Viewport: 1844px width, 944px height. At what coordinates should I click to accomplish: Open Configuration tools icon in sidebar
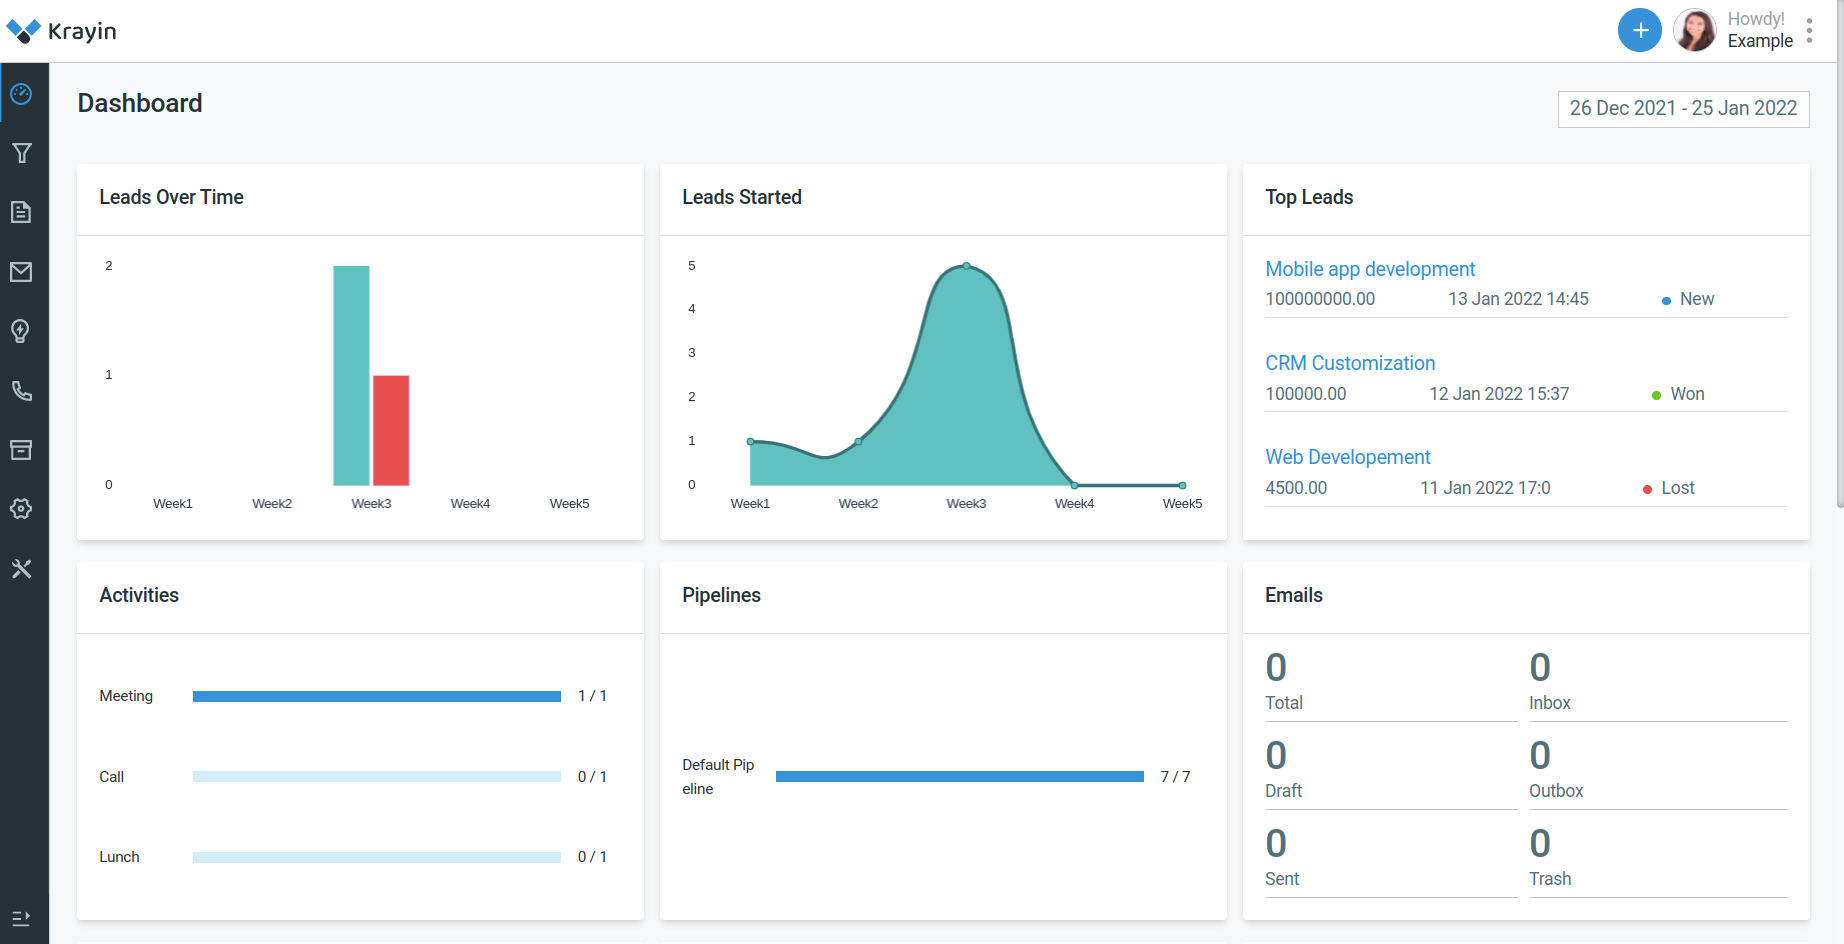click(x=21, y=569)
